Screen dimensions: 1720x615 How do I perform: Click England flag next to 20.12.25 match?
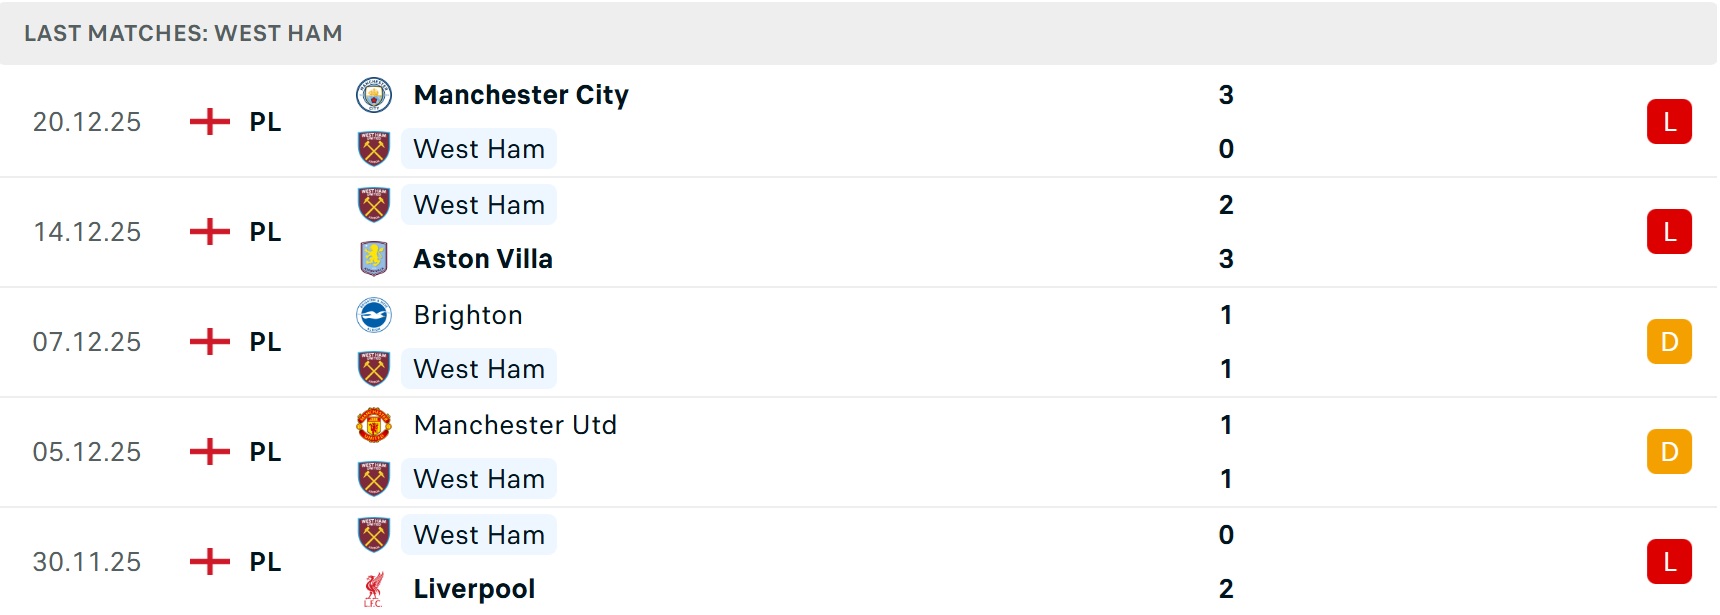210,122
